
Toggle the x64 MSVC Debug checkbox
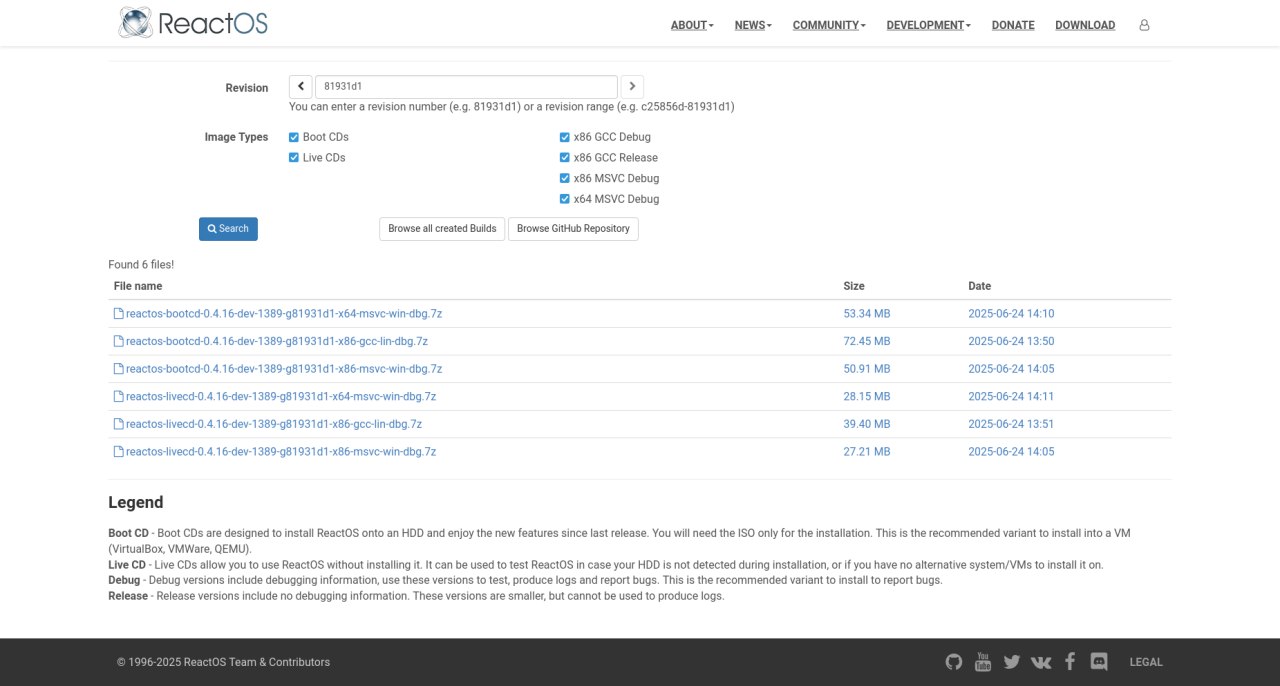(x=565, y=199)
